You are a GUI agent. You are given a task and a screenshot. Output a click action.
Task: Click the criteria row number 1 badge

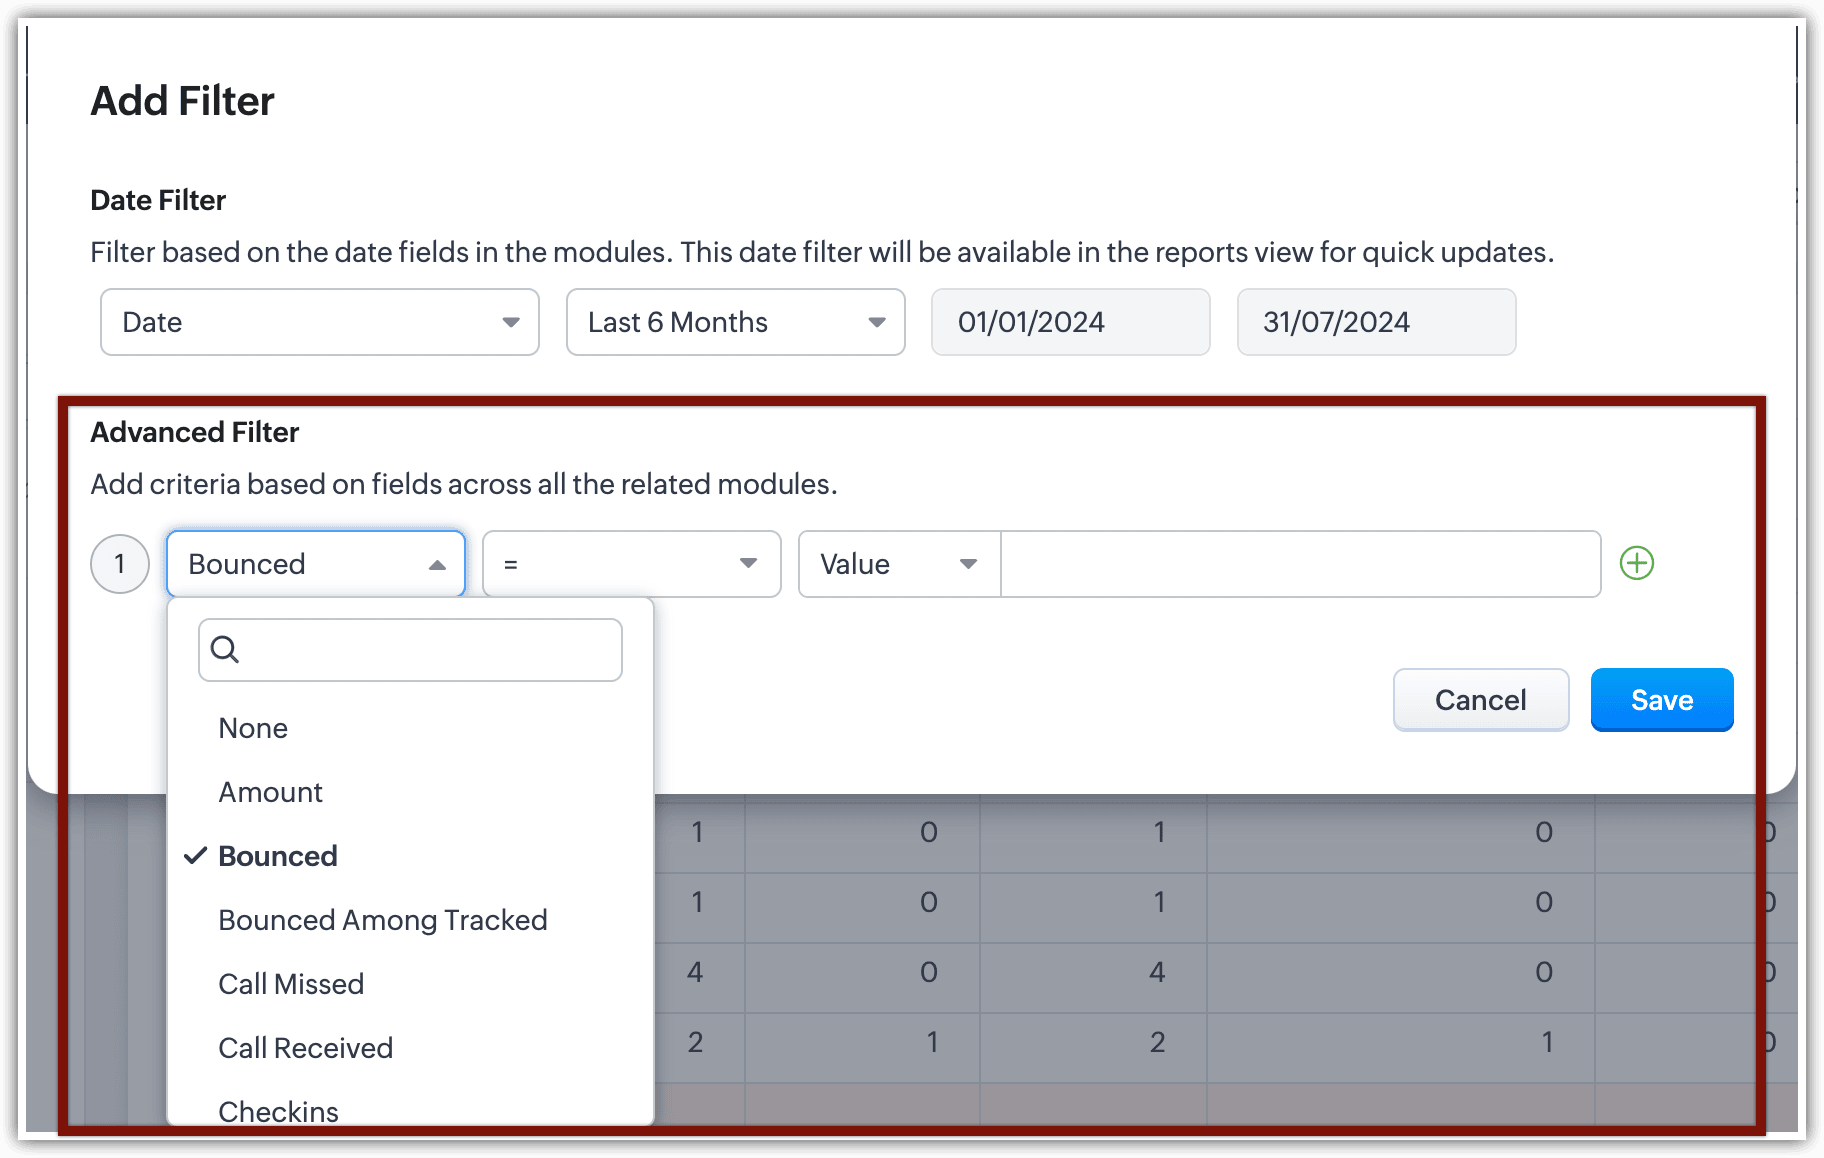pos(120,564)
